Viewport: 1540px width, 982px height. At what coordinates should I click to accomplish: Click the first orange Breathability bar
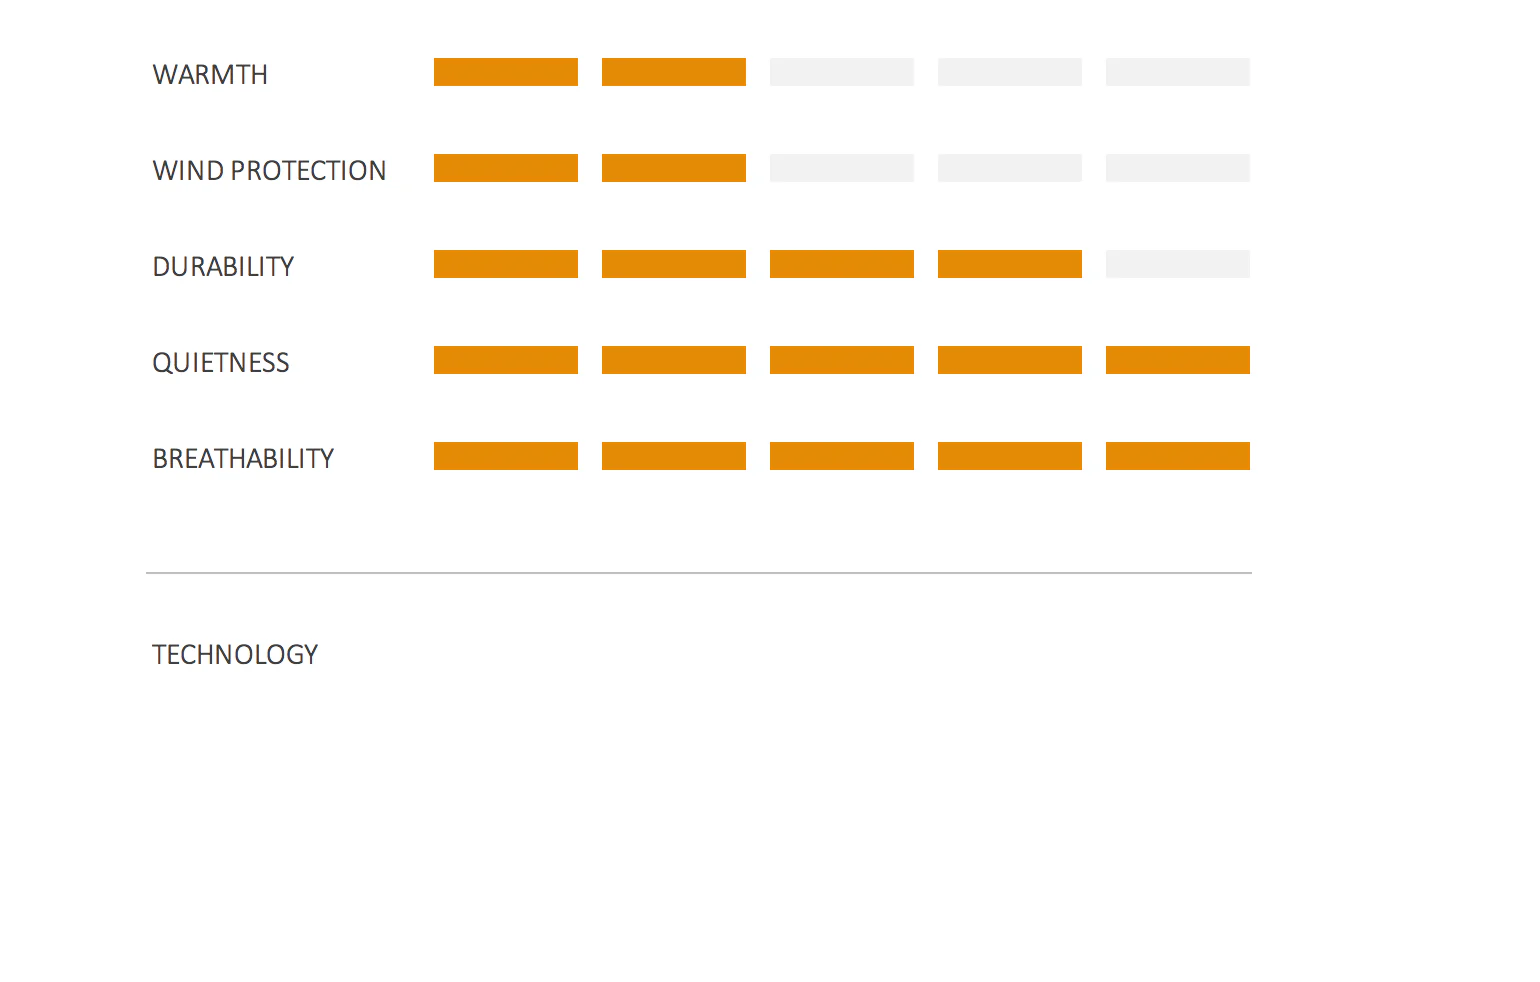[x=506, y=456]
